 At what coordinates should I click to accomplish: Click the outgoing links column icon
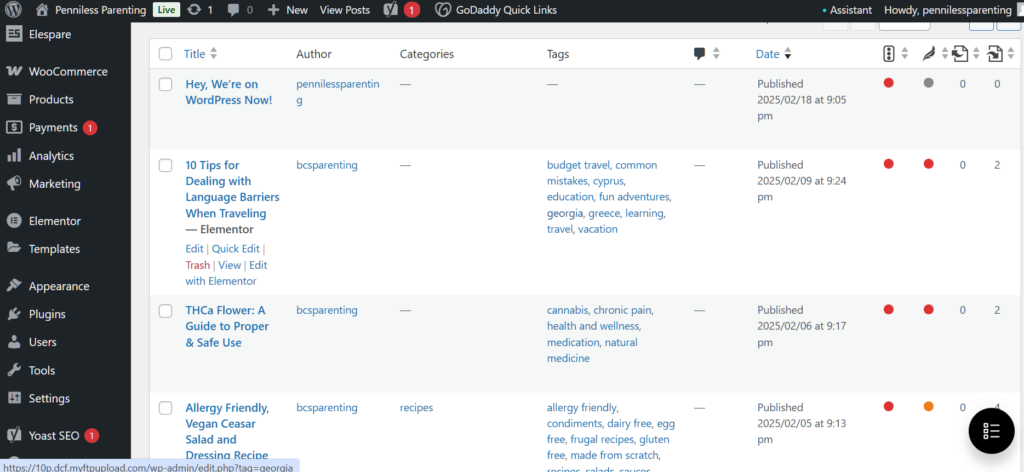click(959, 54)
